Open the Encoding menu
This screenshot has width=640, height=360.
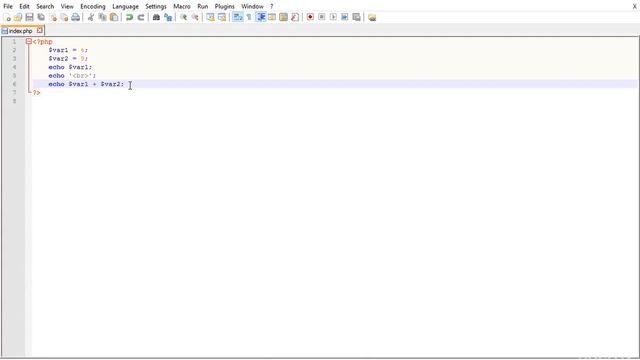93,6
